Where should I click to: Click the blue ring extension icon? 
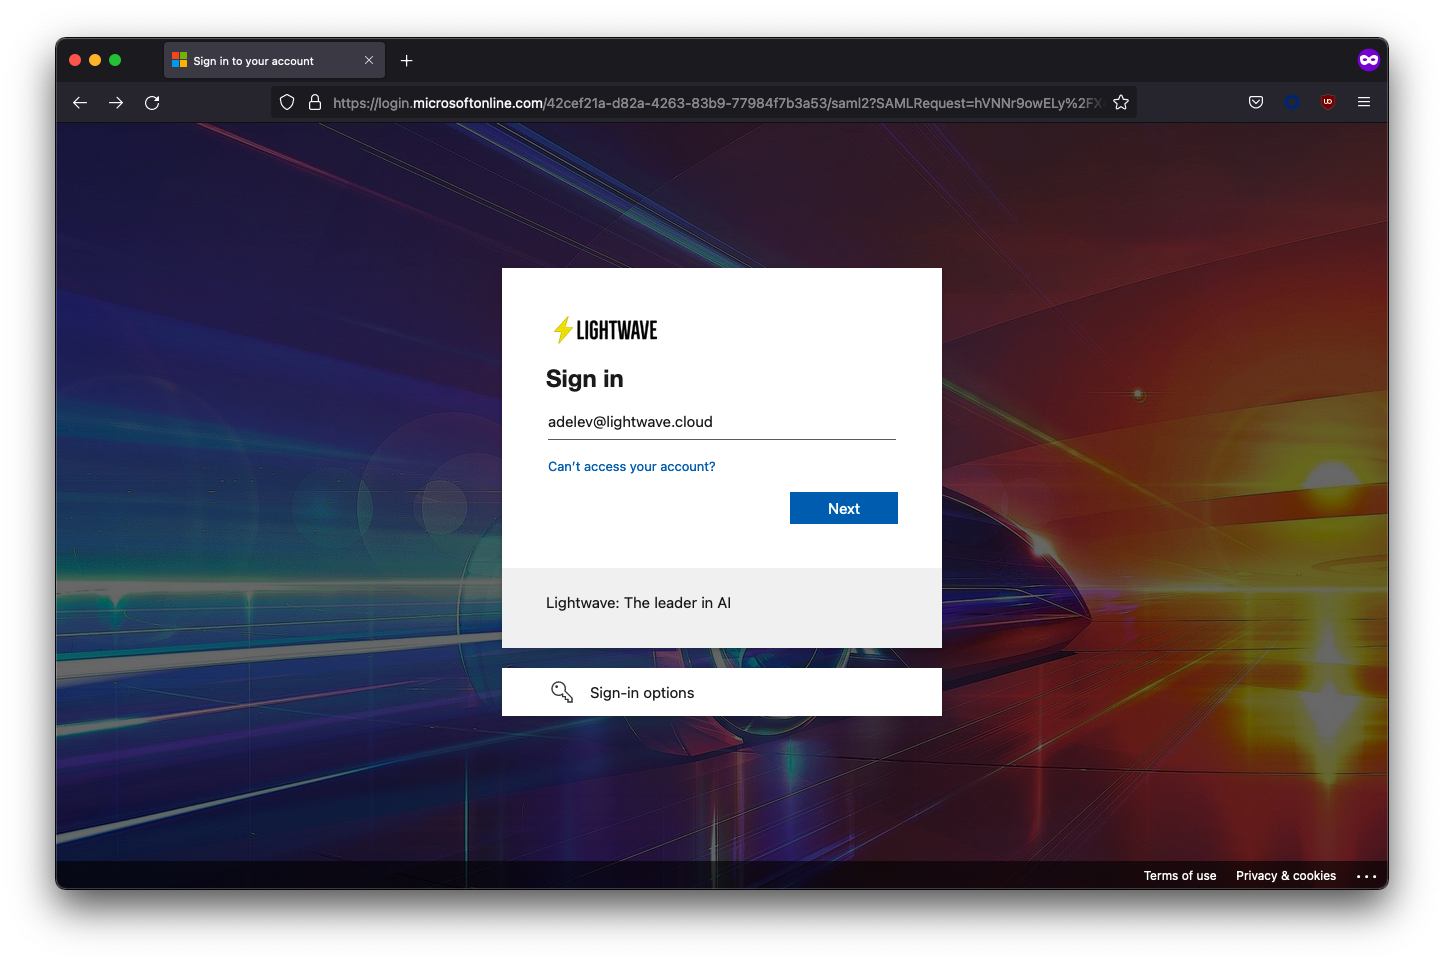pos(1292,102)
